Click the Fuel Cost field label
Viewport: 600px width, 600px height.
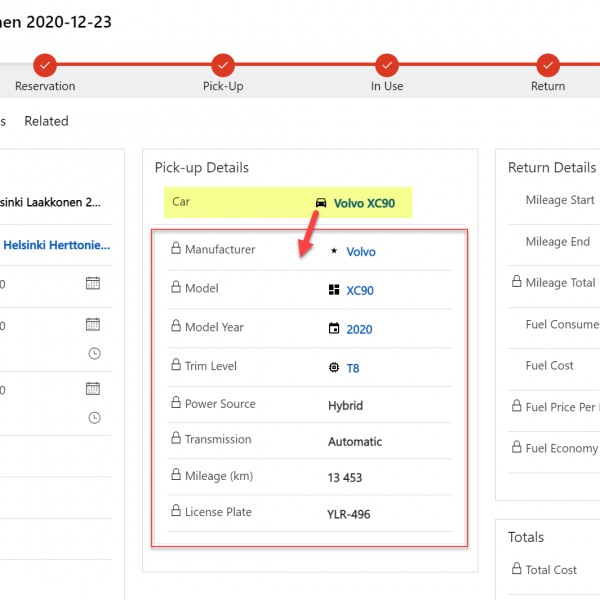pyautogui.click(x=549, y=366)
